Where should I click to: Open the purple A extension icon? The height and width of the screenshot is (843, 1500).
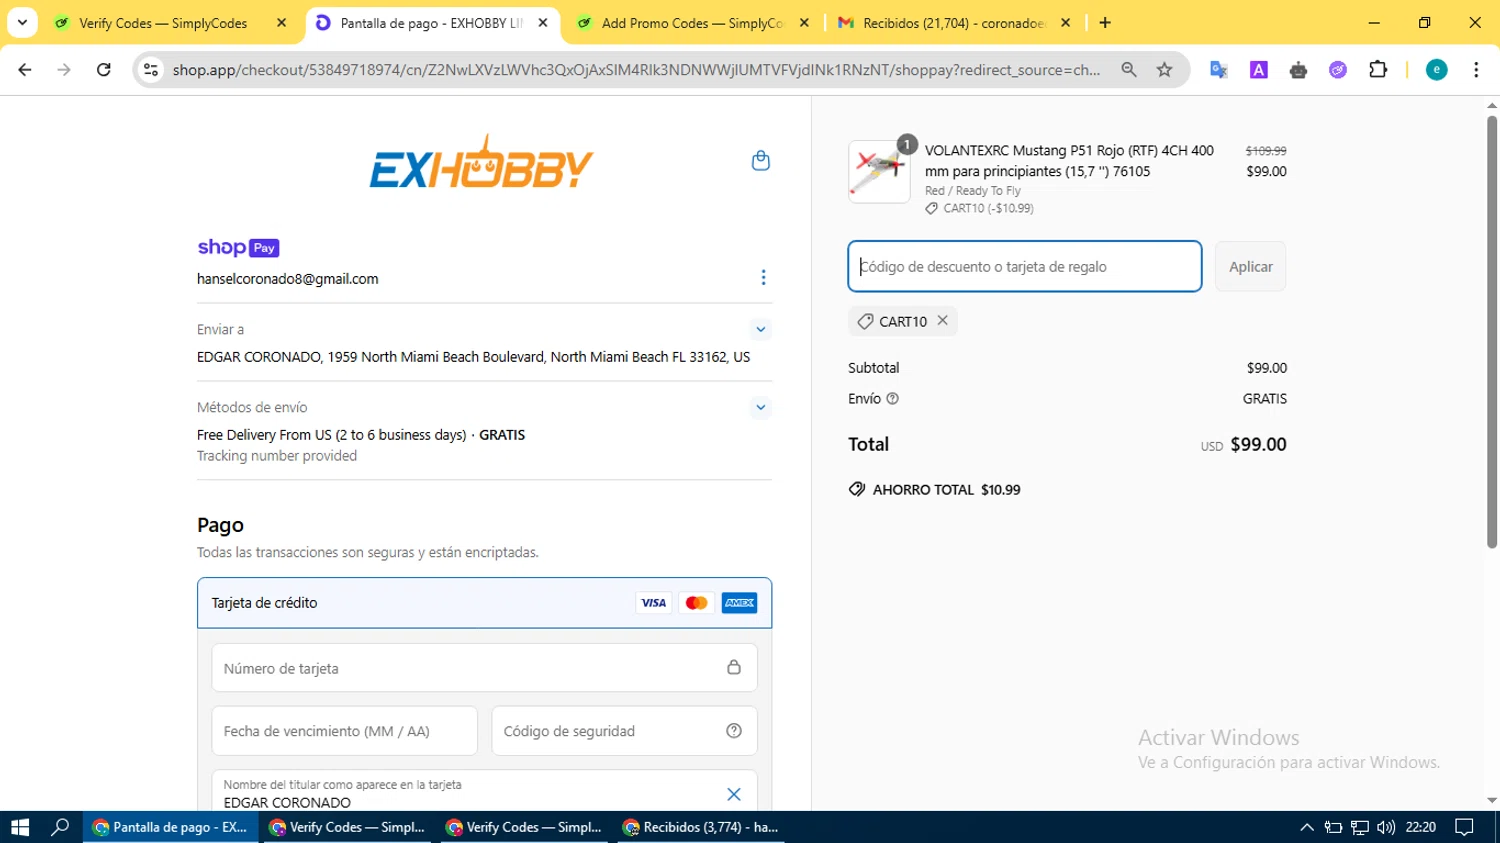[1258, 69]
